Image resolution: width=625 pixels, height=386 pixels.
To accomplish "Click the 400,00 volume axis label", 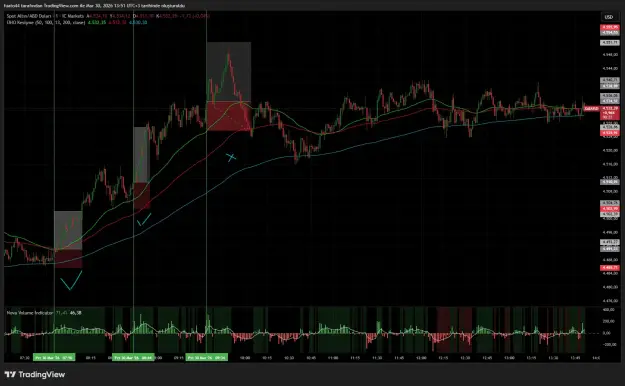I will (609, 309).
